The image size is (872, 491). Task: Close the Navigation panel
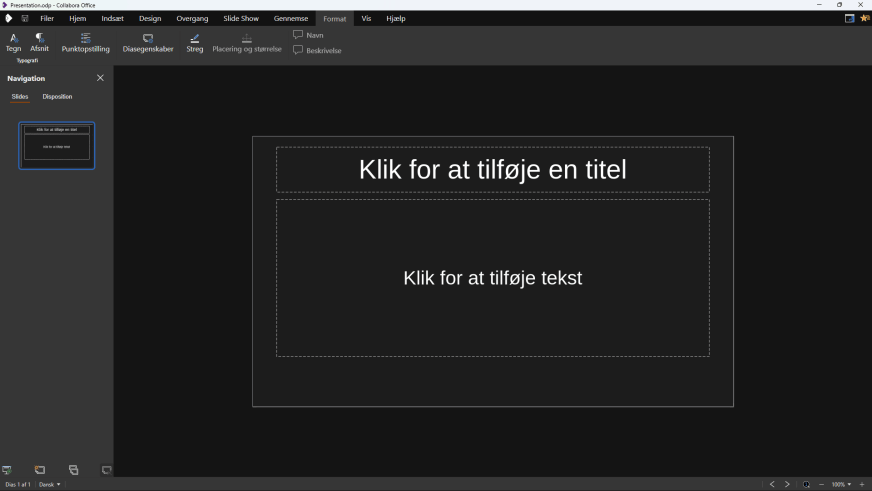(100, 78)
